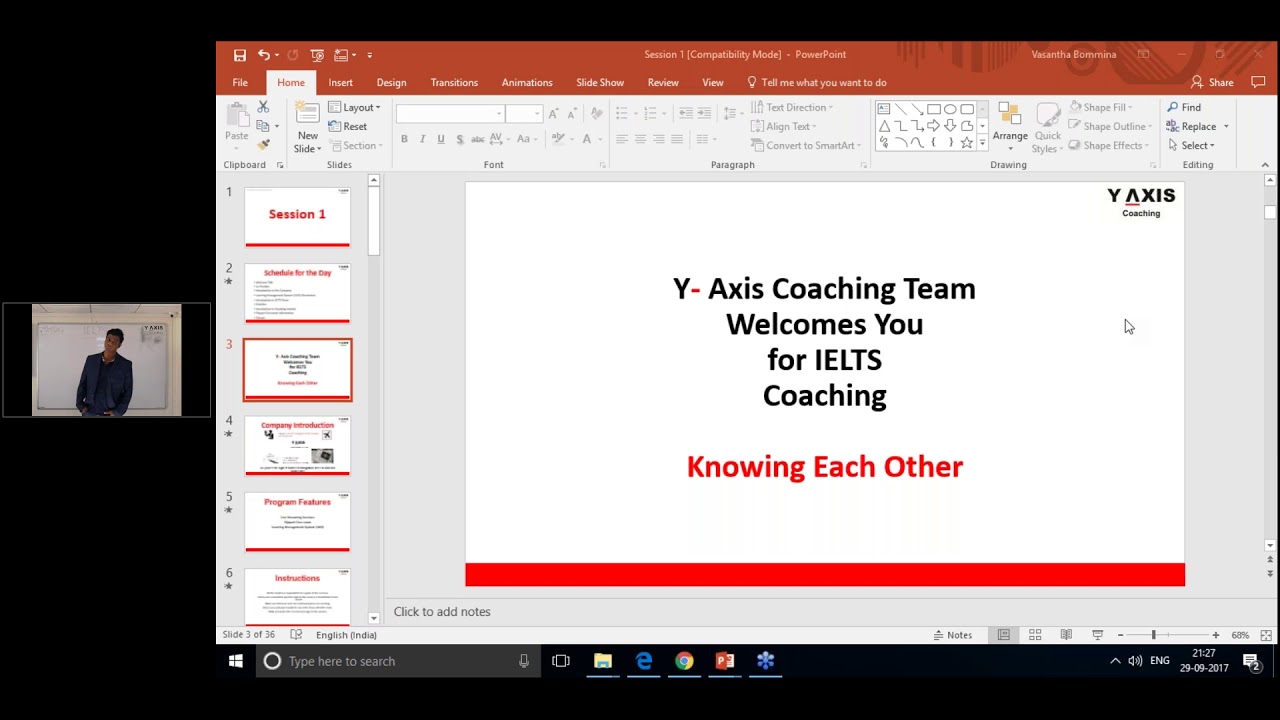
Task: Center-align the text
Action: click(640, 139)
